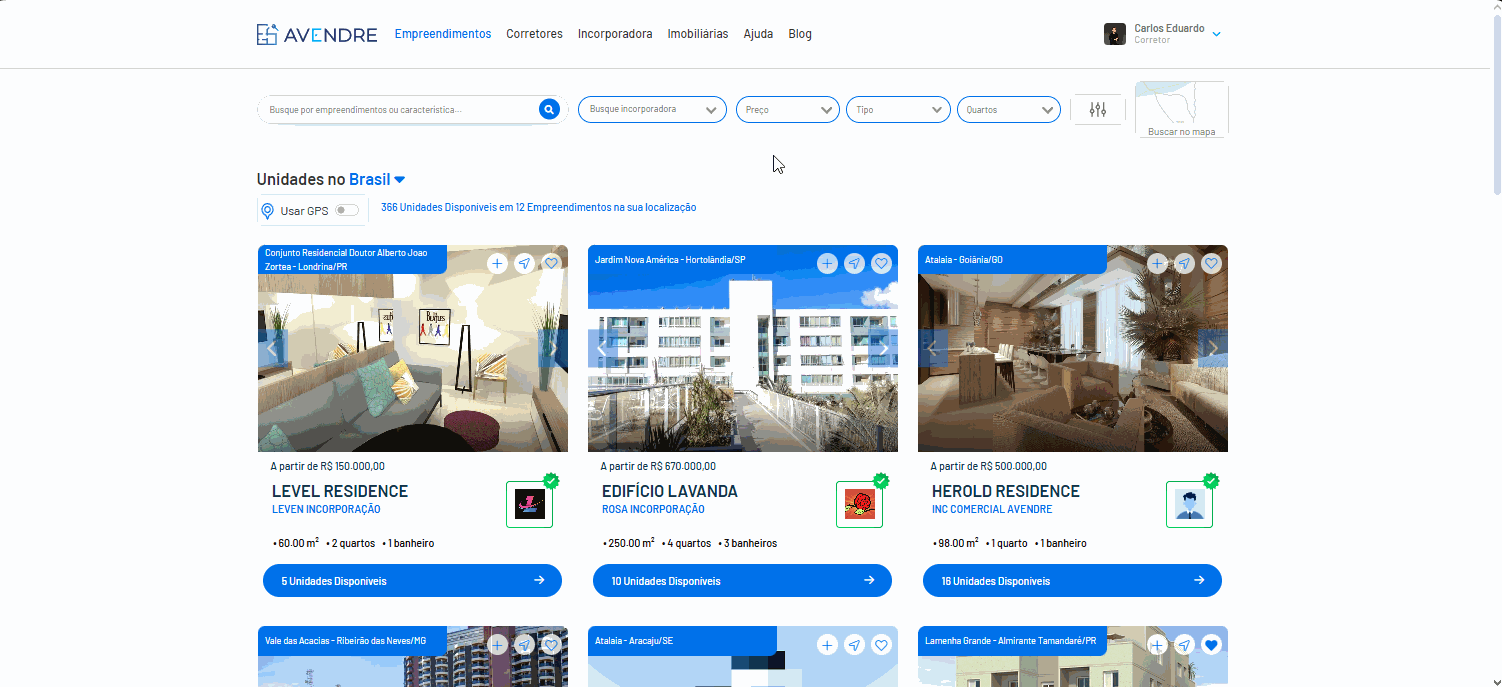The image size is (1502, 687).
Task: Click plus icon on Lamenha Grande card
Action: click(x=1157, y=645)
